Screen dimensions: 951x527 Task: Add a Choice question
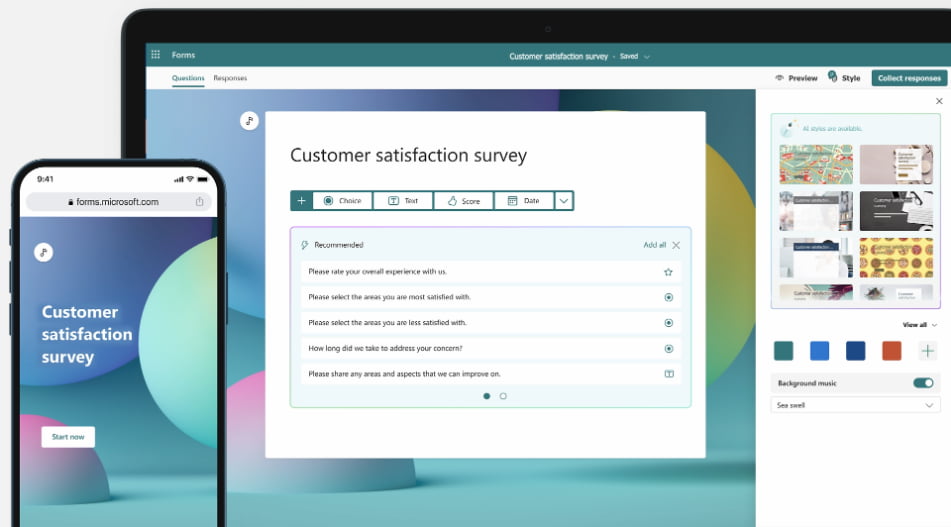tap(343, 201)
